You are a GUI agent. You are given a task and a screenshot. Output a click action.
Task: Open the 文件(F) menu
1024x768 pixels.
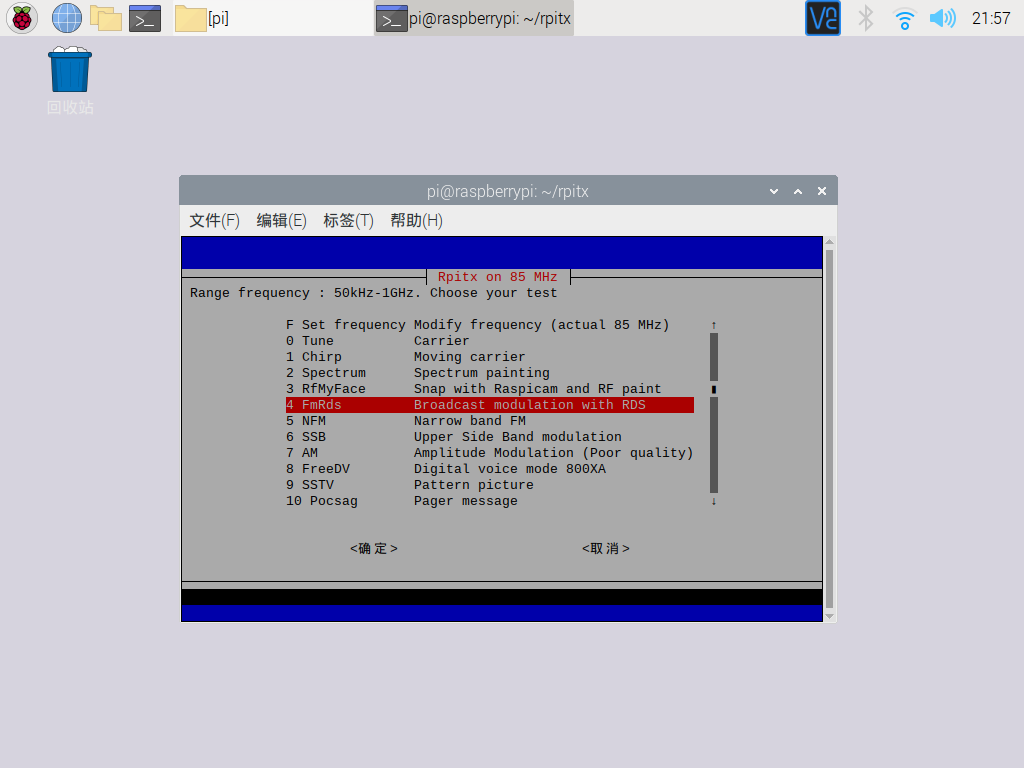click(214, 221)
